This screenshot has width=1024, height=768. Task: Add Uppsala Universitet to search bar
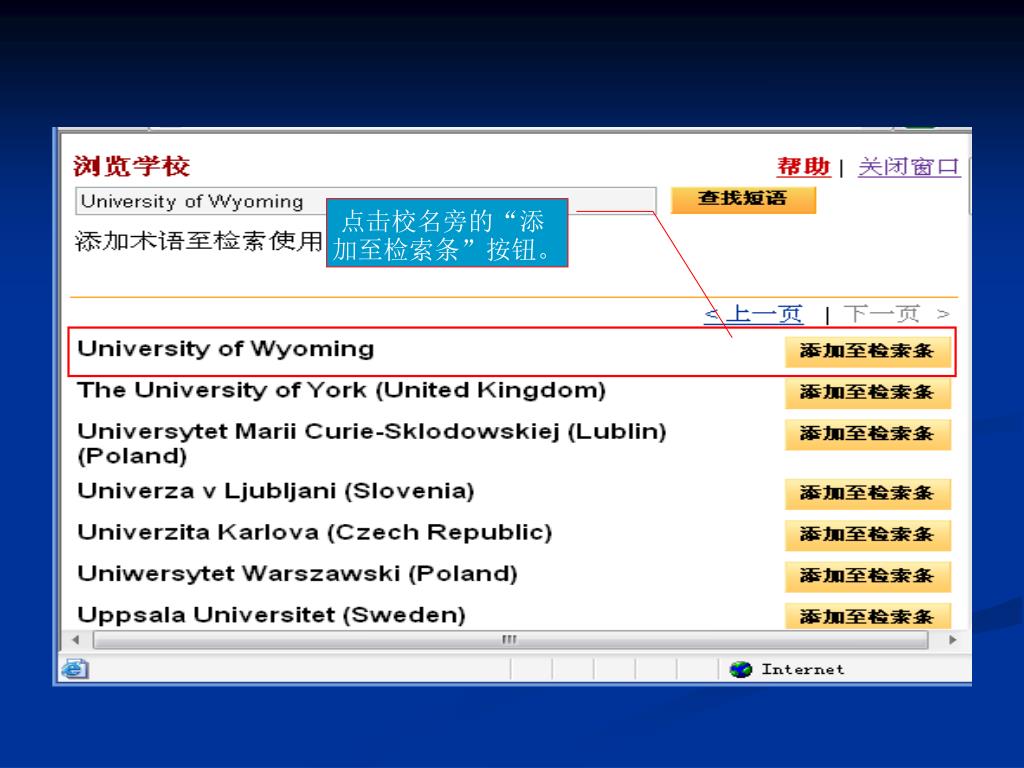(867, 616)
